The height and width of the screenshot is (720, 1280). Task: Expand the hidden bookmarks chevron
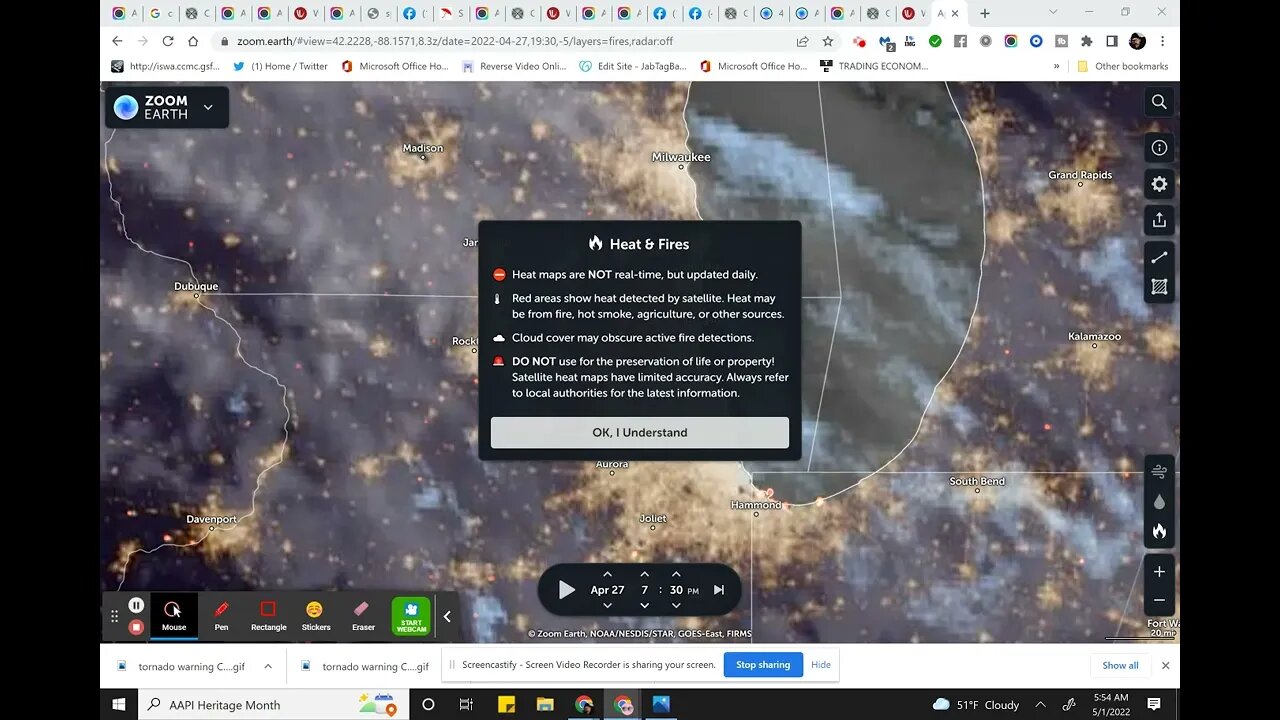[x=1056, y=66]
